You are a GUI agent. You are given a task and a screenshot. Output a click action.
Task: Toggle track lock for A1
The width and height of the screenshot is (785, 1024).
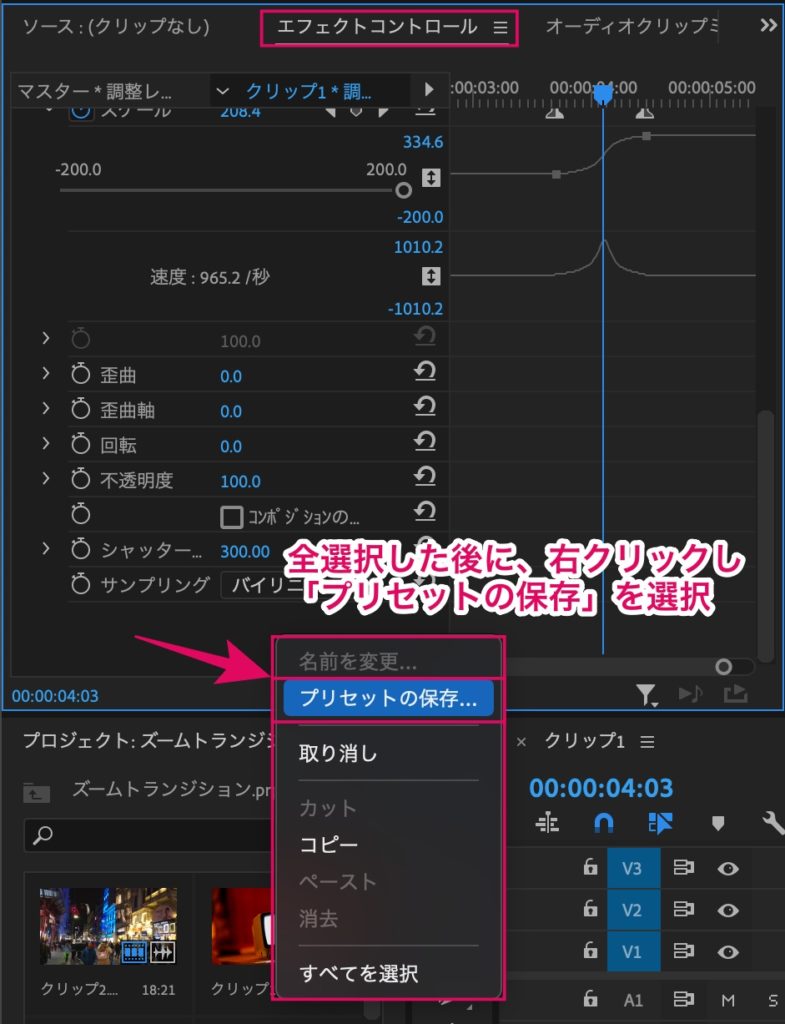click(590, 999)
